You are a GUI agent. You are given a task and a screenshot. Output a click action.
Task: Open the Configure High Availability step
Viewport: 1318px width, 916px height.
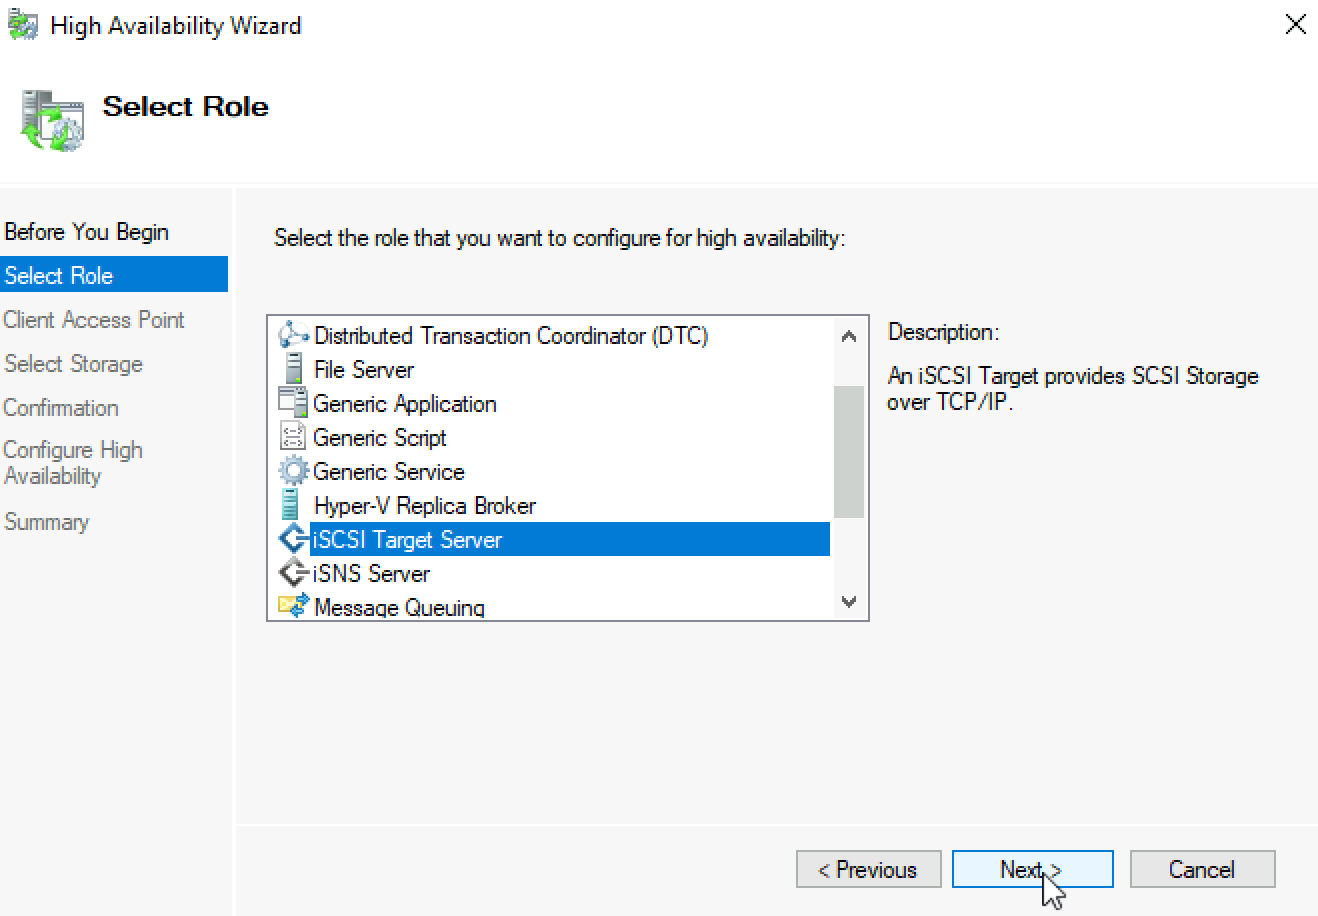point(73,463)
